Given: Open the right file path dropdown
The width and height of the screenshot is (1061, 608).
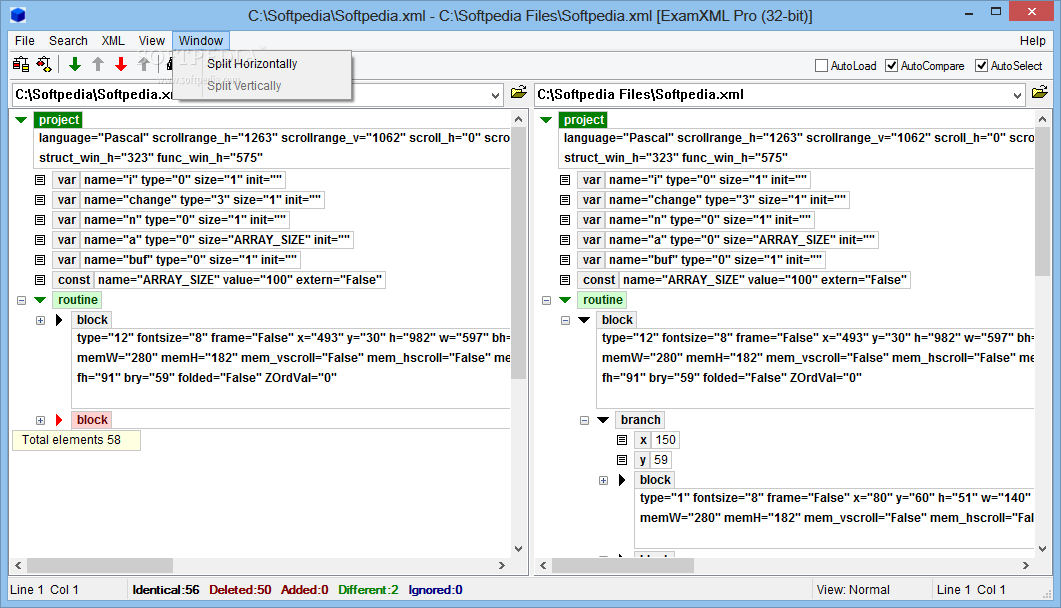Looking at the screenshot, I should 1017,95.
